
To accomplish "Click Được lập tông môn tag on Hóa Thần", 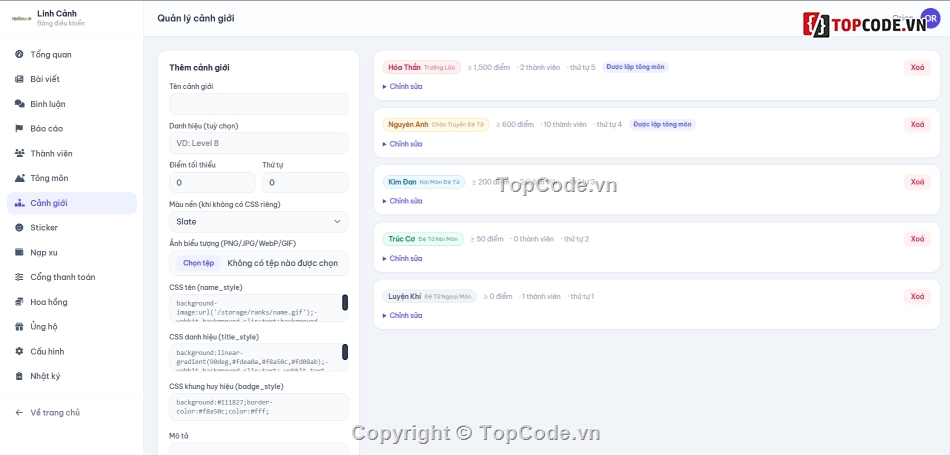I will [x=636, y=67].
